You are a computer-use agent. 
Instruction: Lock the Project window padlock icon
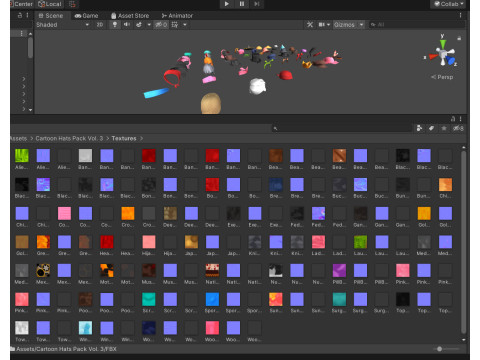(x=453, y=119)
